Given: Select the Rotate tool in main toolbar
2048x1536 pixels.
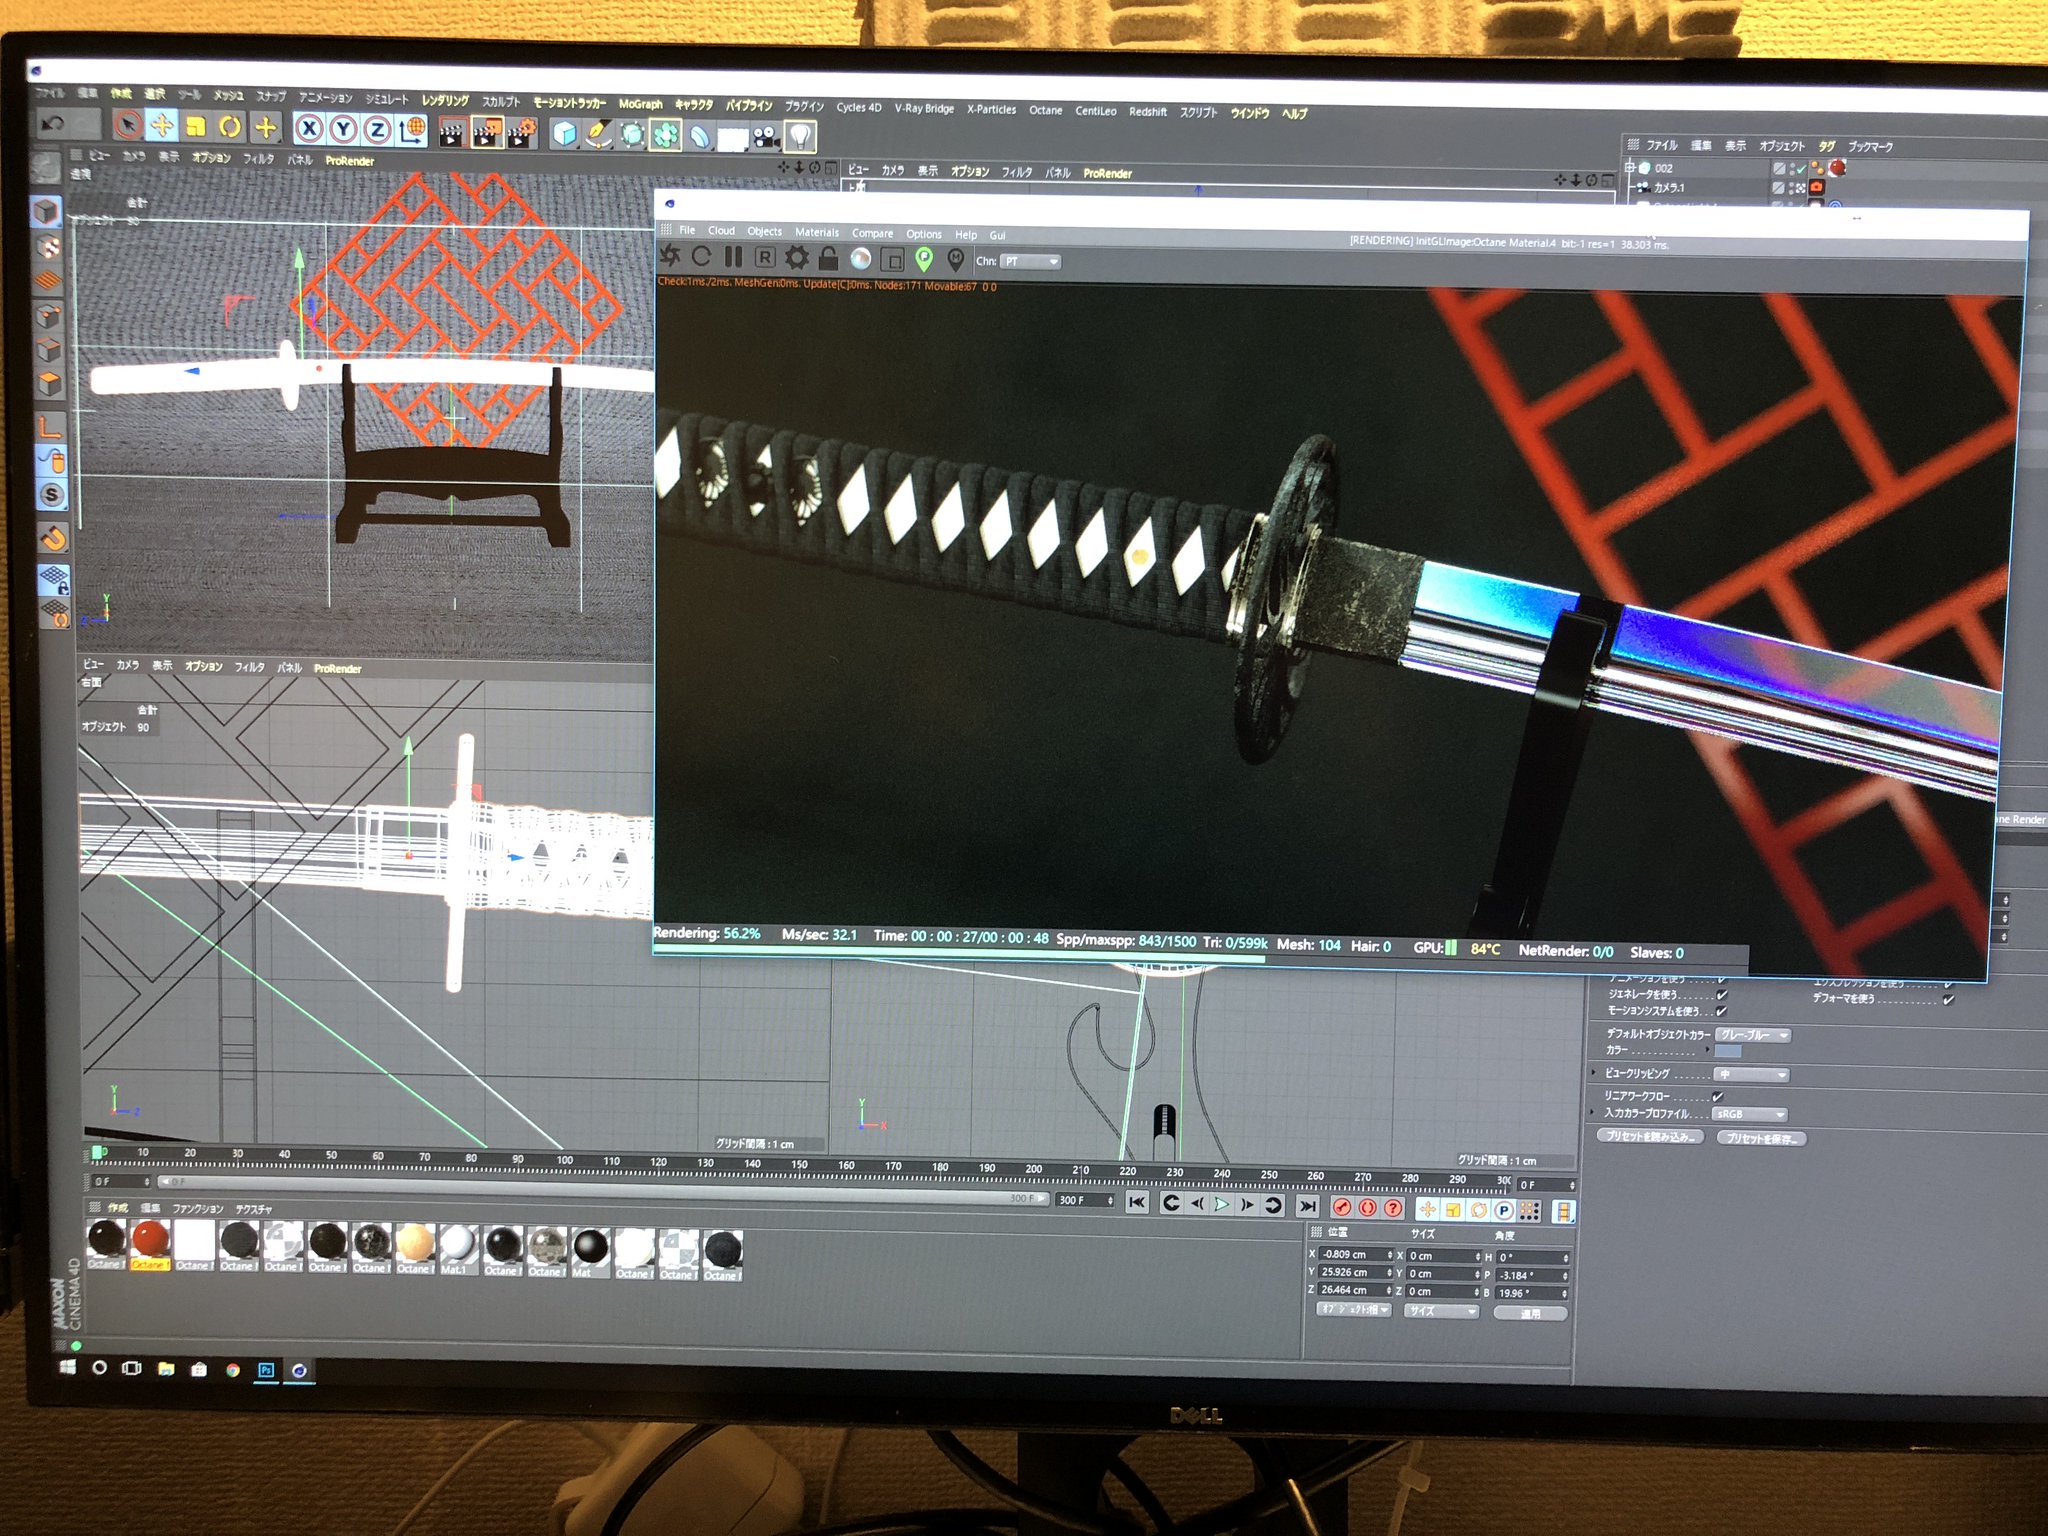Looking at the screenshot, I should 230,127.
